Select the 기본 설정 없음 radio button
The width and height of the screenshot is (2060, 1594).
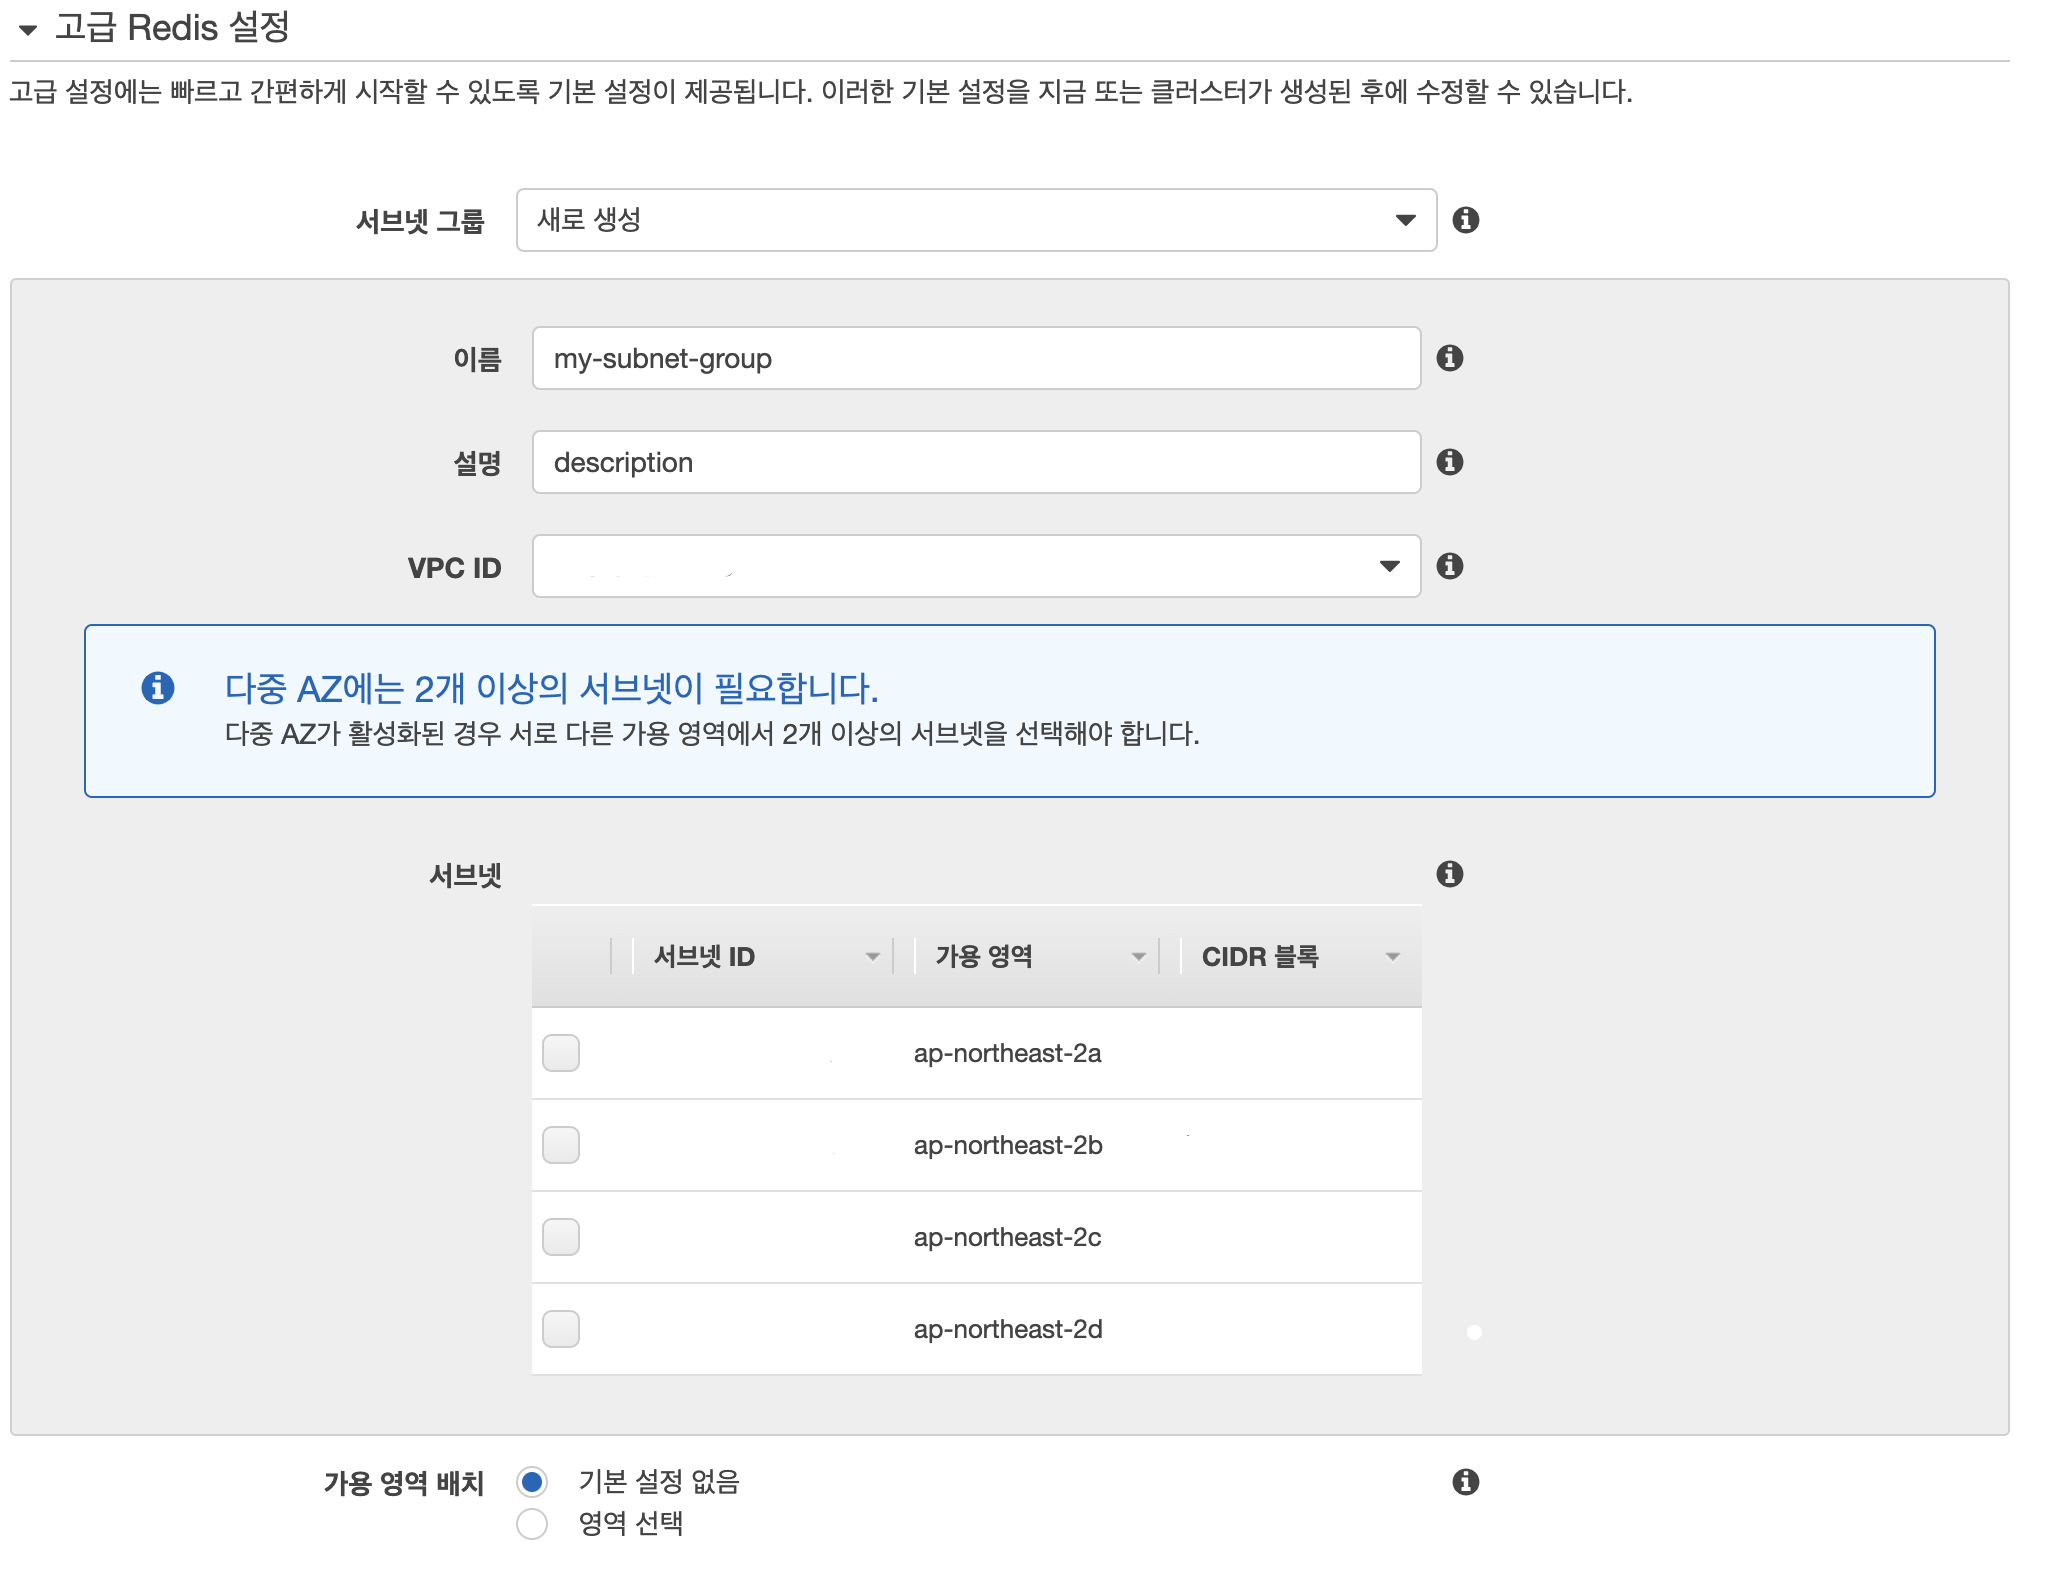point(532,1482)
